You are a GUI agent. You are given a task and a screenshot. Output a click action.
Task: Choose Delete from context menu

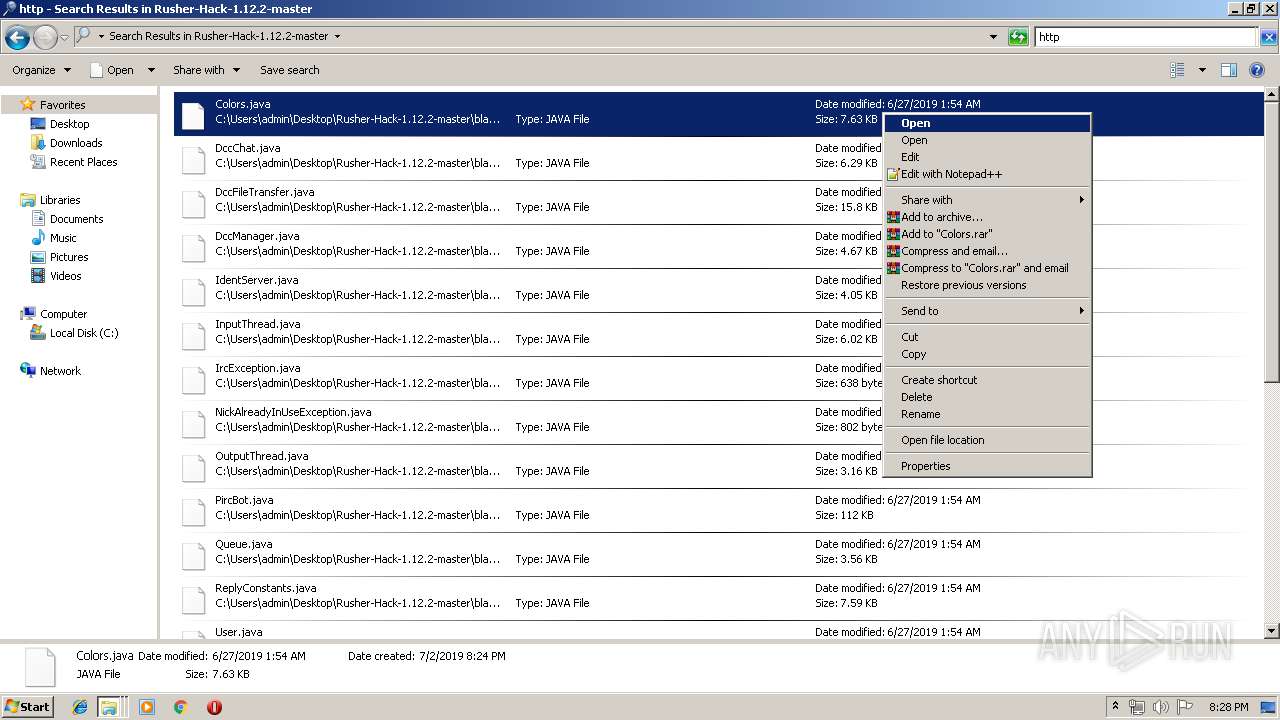(x=987, y=397)
